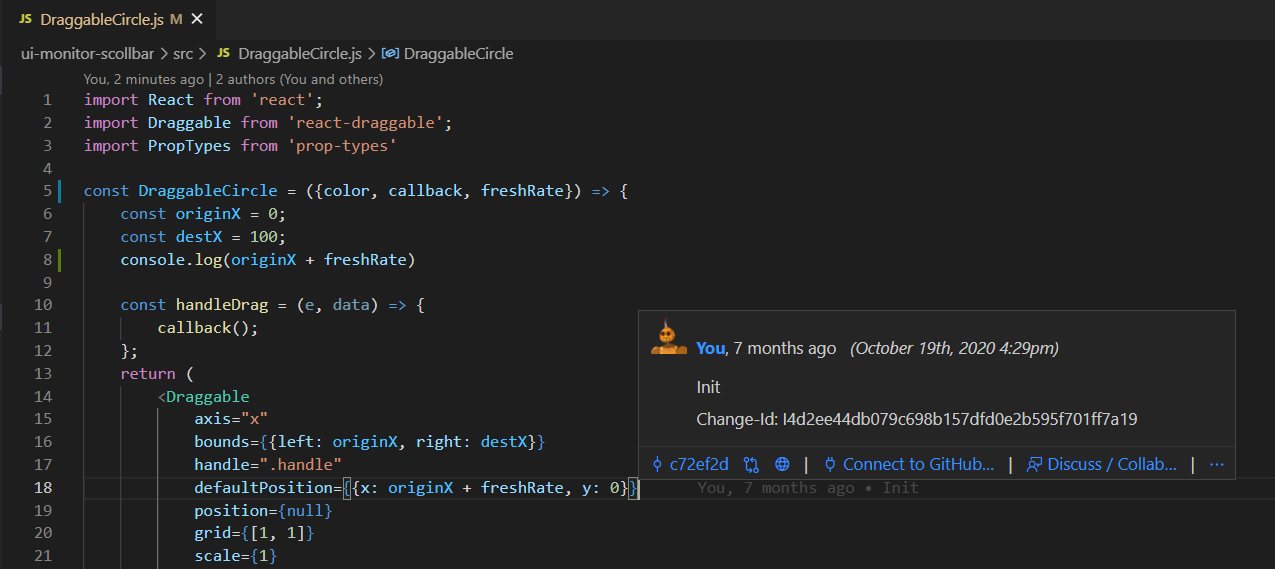Select the DraggableCircle.js tab
This screenshot has height=569, width=1275.
point(108,19)
